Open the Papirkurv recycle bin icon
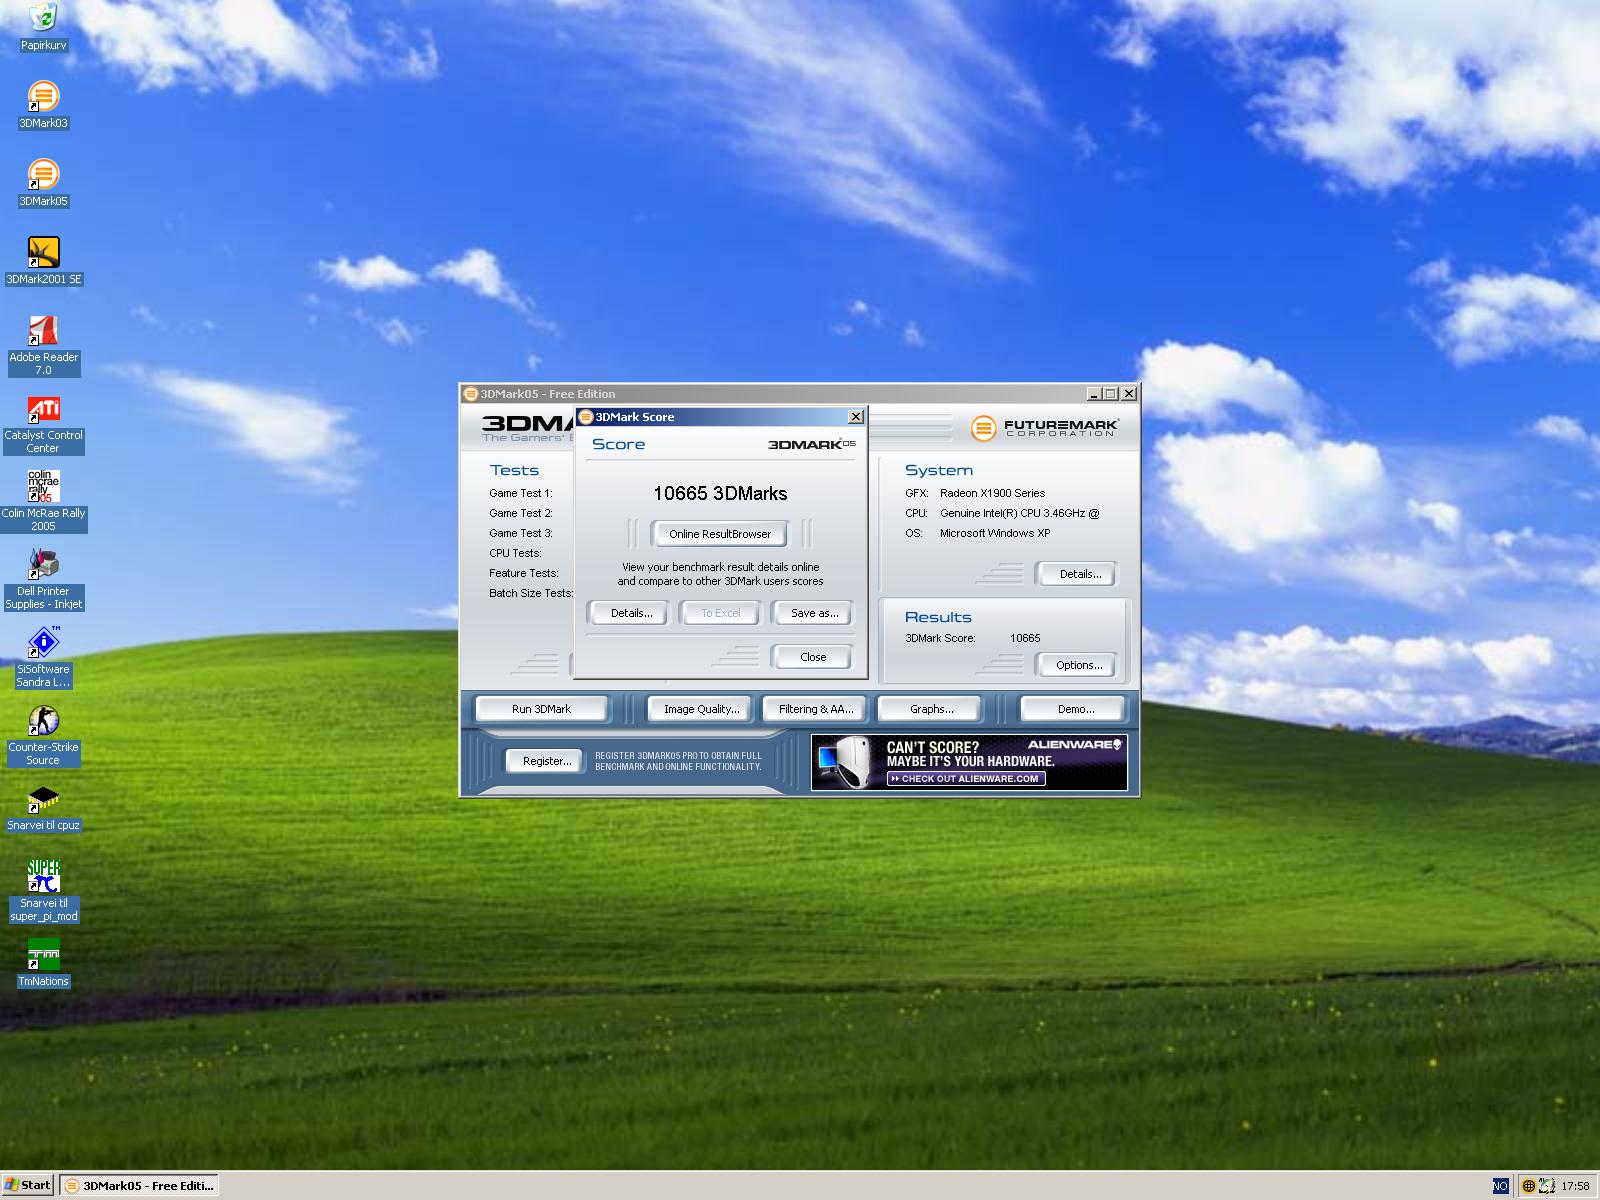 [43, 26]
